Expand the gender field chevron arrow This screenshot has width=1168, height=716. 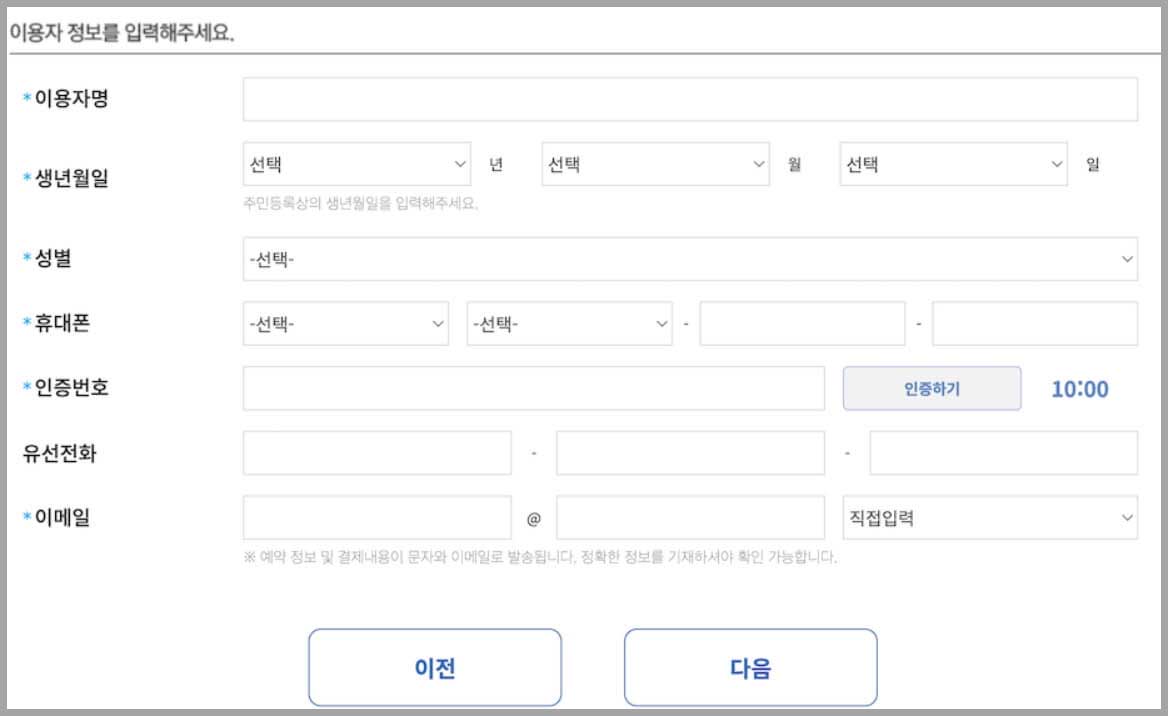1125,257
